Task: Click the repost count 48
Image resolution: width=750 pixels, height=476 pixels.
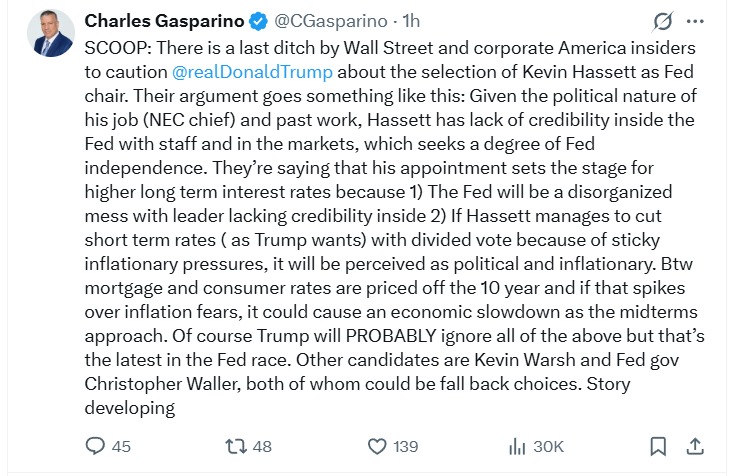Action: 262,446
